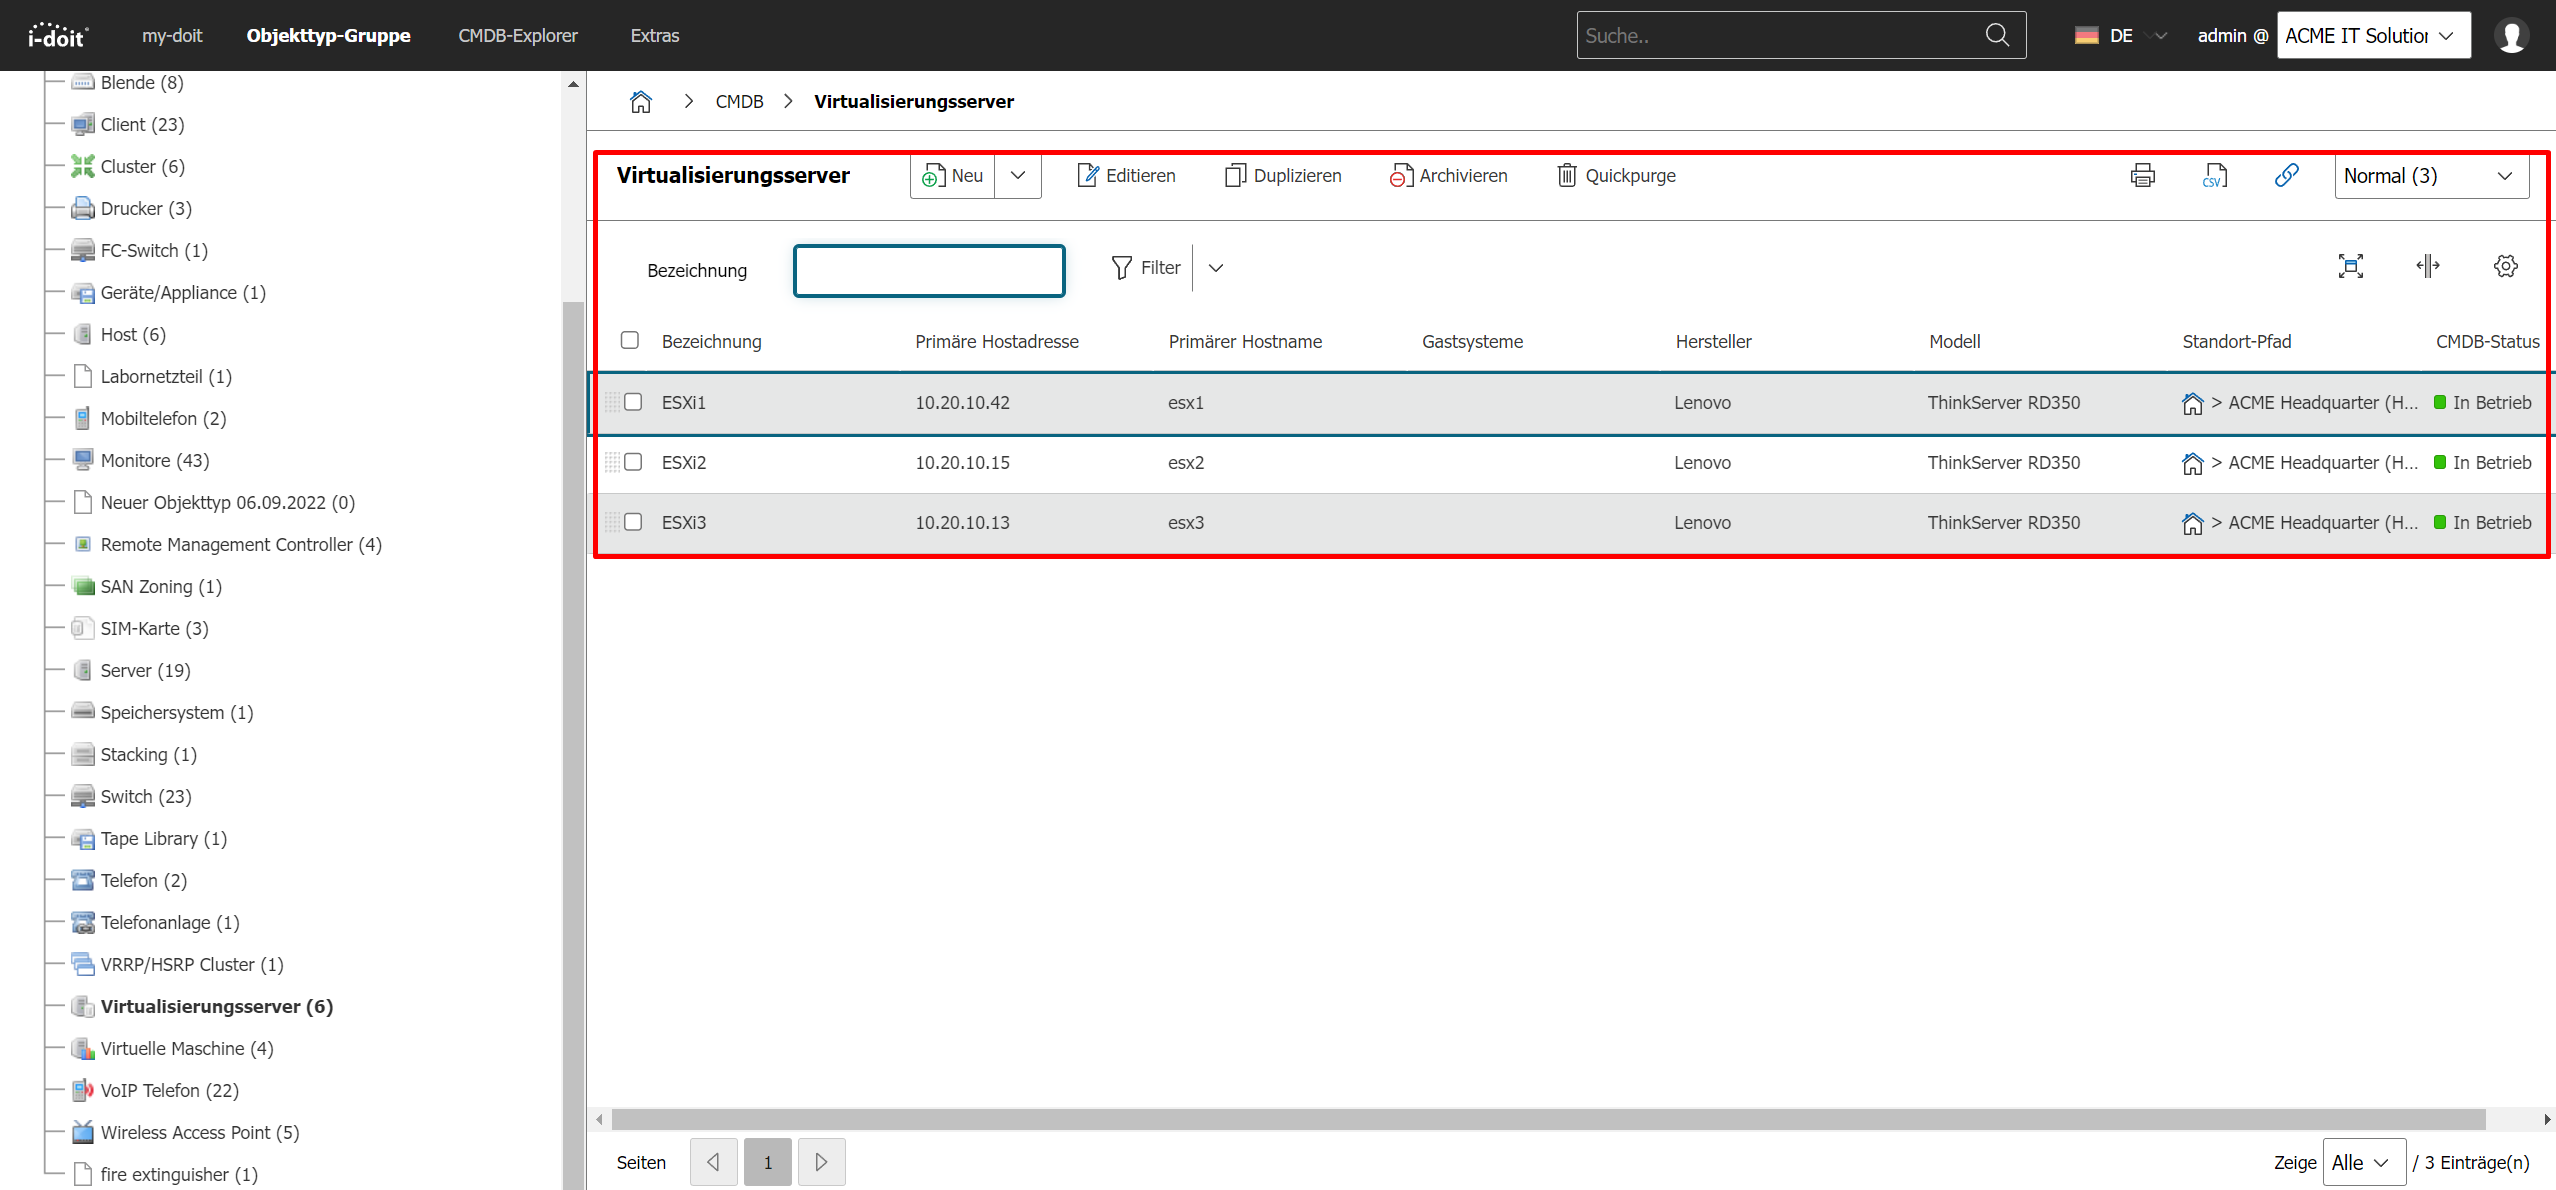2556x1190 pixels.
Task: Click the Monitore icon in tree
Action: tap(83, 460)
